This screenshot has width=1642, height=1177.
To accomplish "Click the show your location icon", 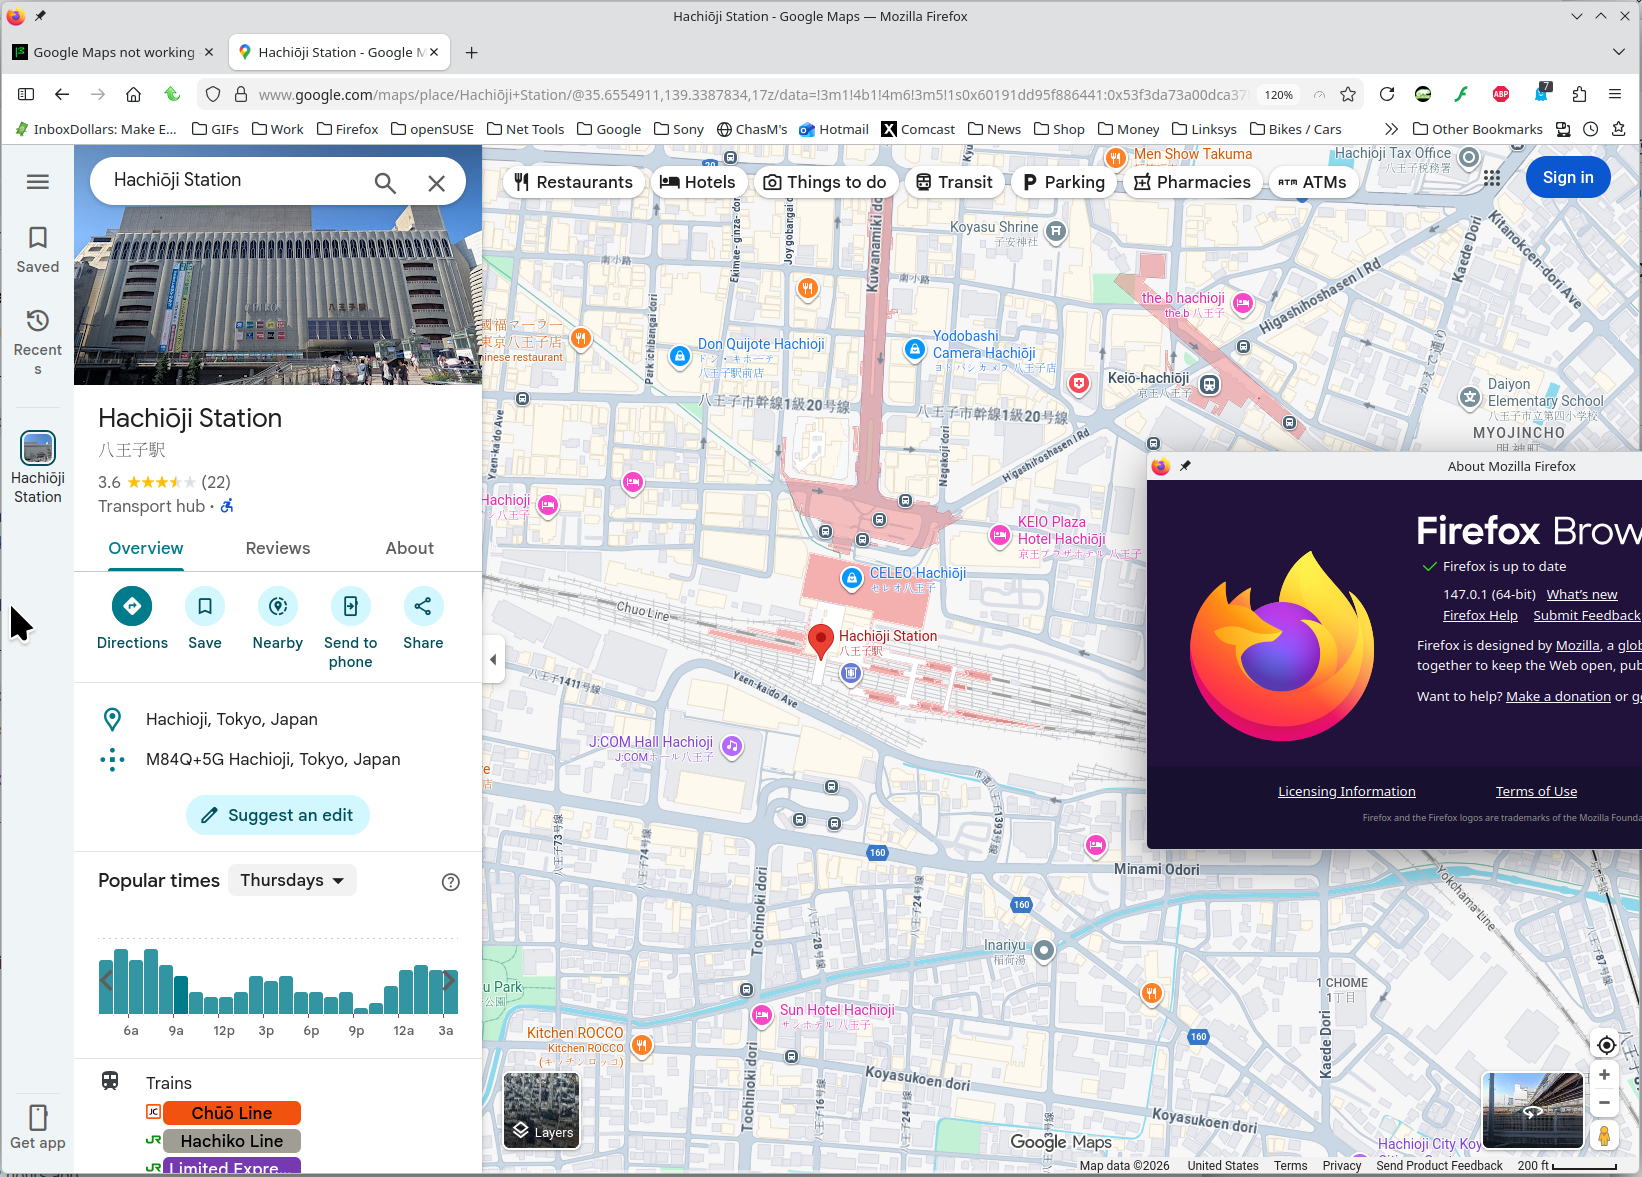I will [x=1605, y=1045].
